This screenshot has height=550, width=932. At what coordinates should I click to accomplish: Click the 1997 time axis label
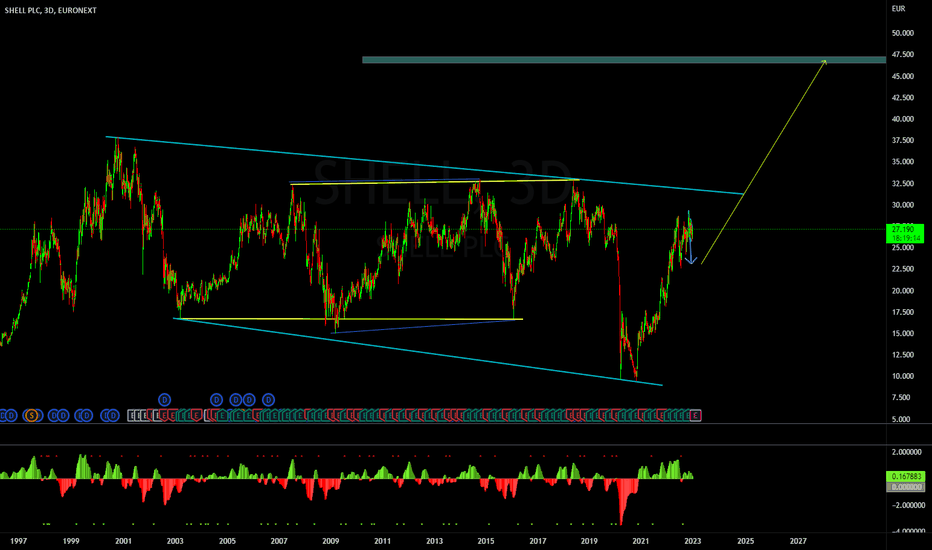coord(18,540)
